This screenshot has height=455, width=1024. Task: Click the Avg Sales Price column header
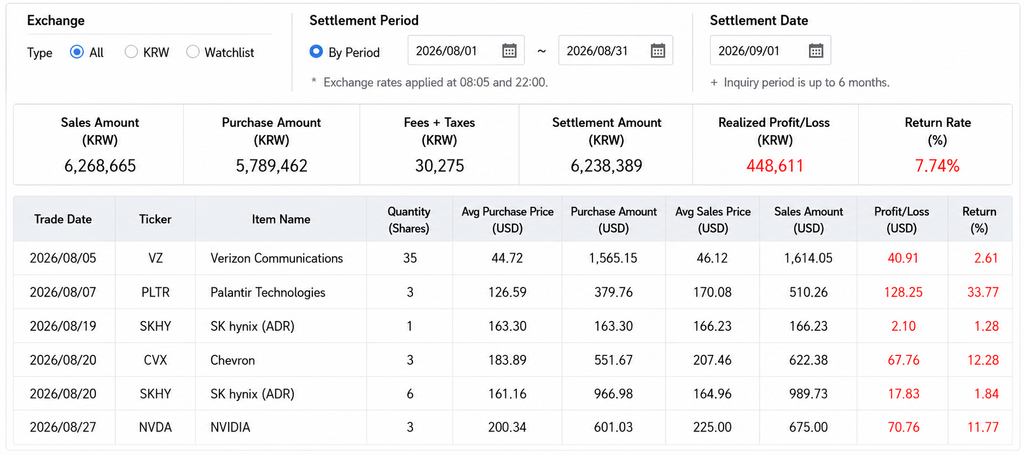click(x=712, y=219)
